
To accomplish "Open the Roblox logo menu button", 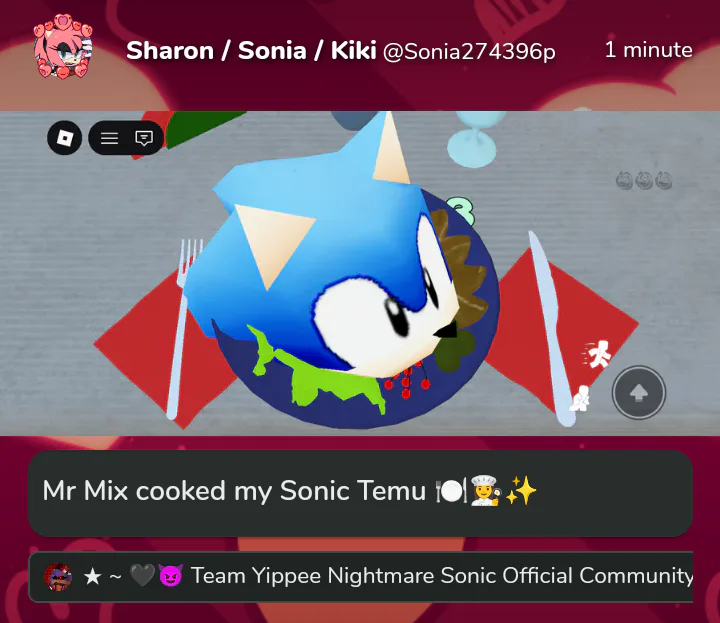I will [x=65, y=138].
